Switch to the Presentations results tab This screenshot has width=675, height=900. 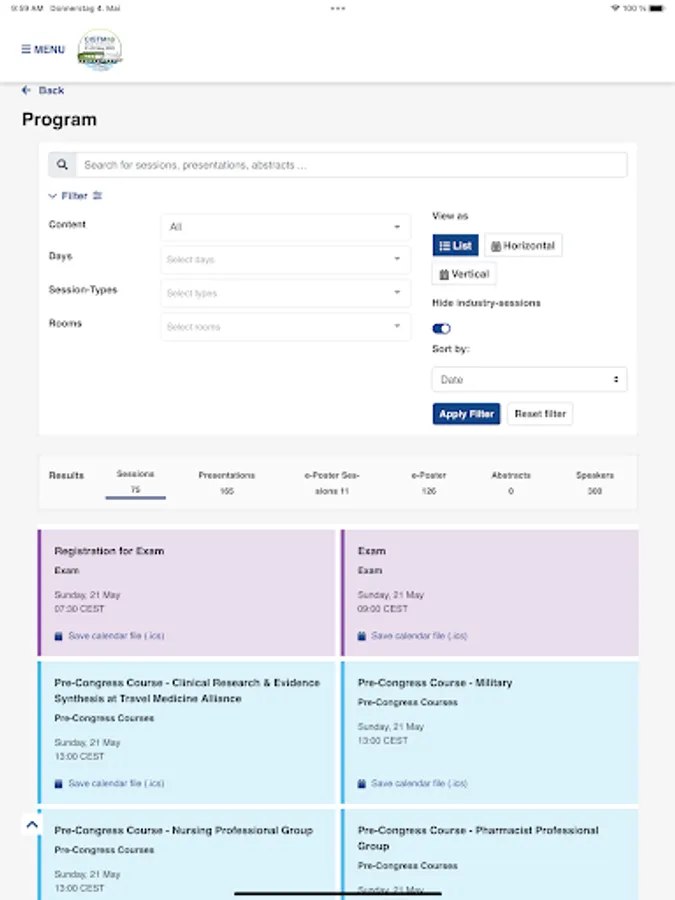click(x=227, y=483)
